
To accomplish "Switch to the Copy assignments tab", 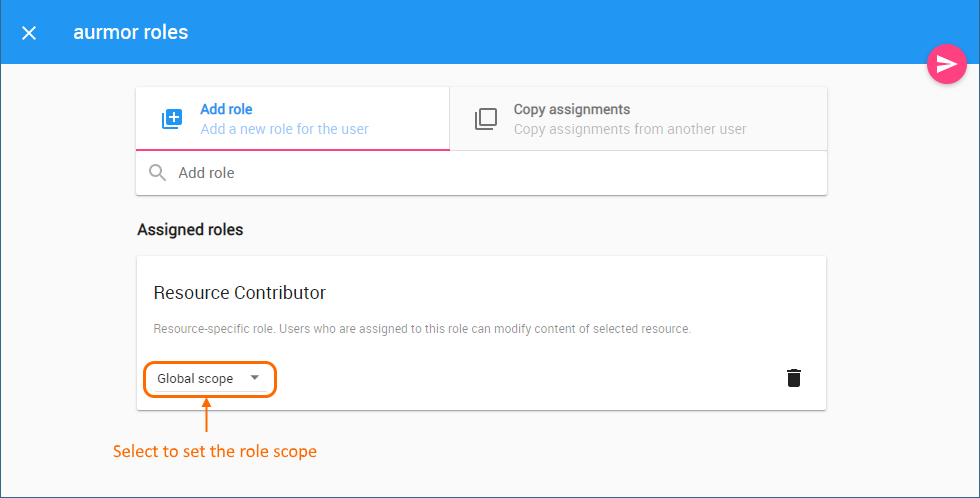I will pos(638,119).
